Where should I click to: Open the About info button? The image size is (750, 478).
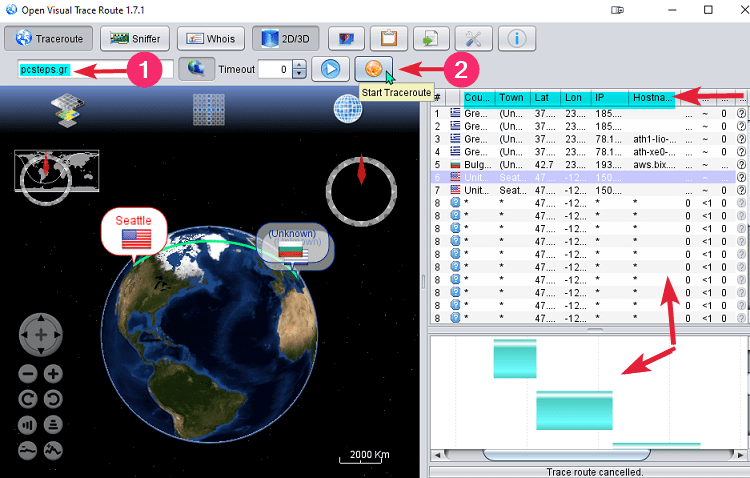click(517, 39)
